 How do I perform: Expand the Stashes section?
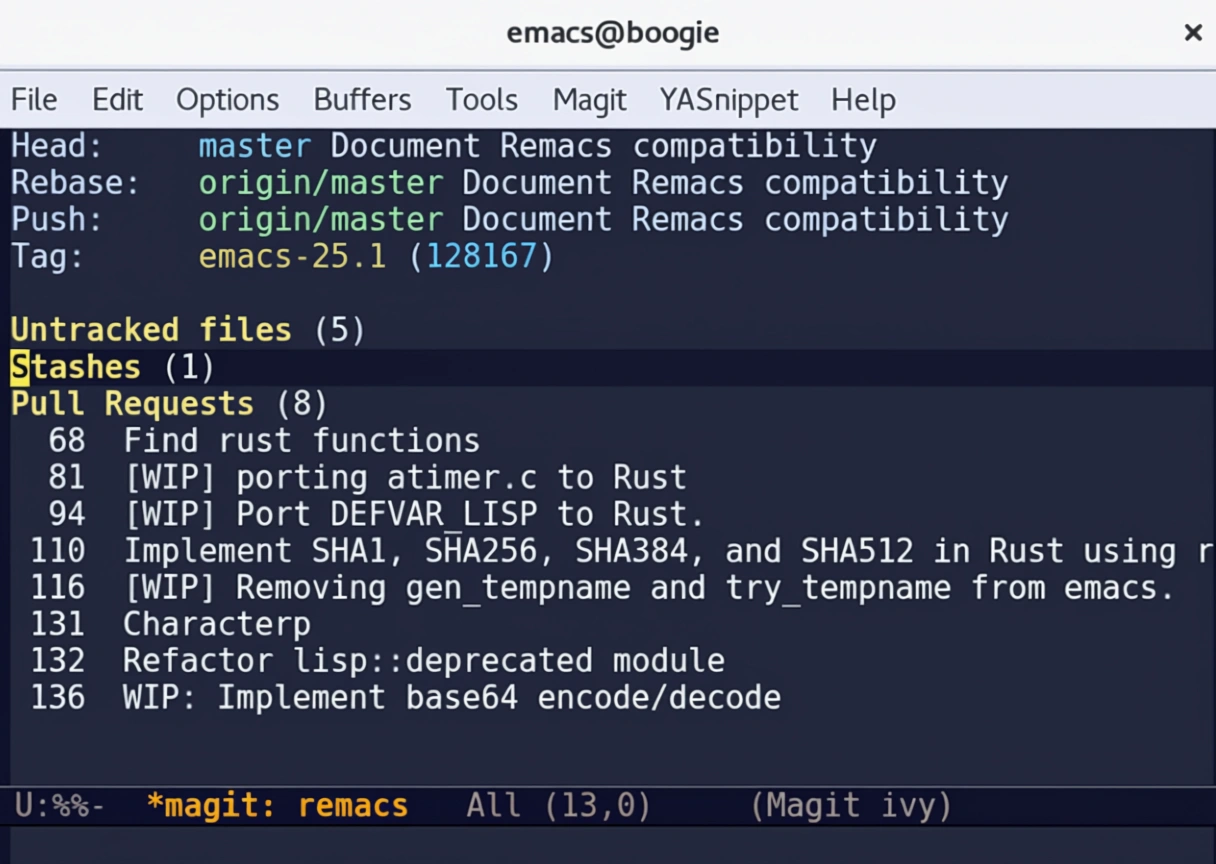pyautogui.click(x=76, y=367)
